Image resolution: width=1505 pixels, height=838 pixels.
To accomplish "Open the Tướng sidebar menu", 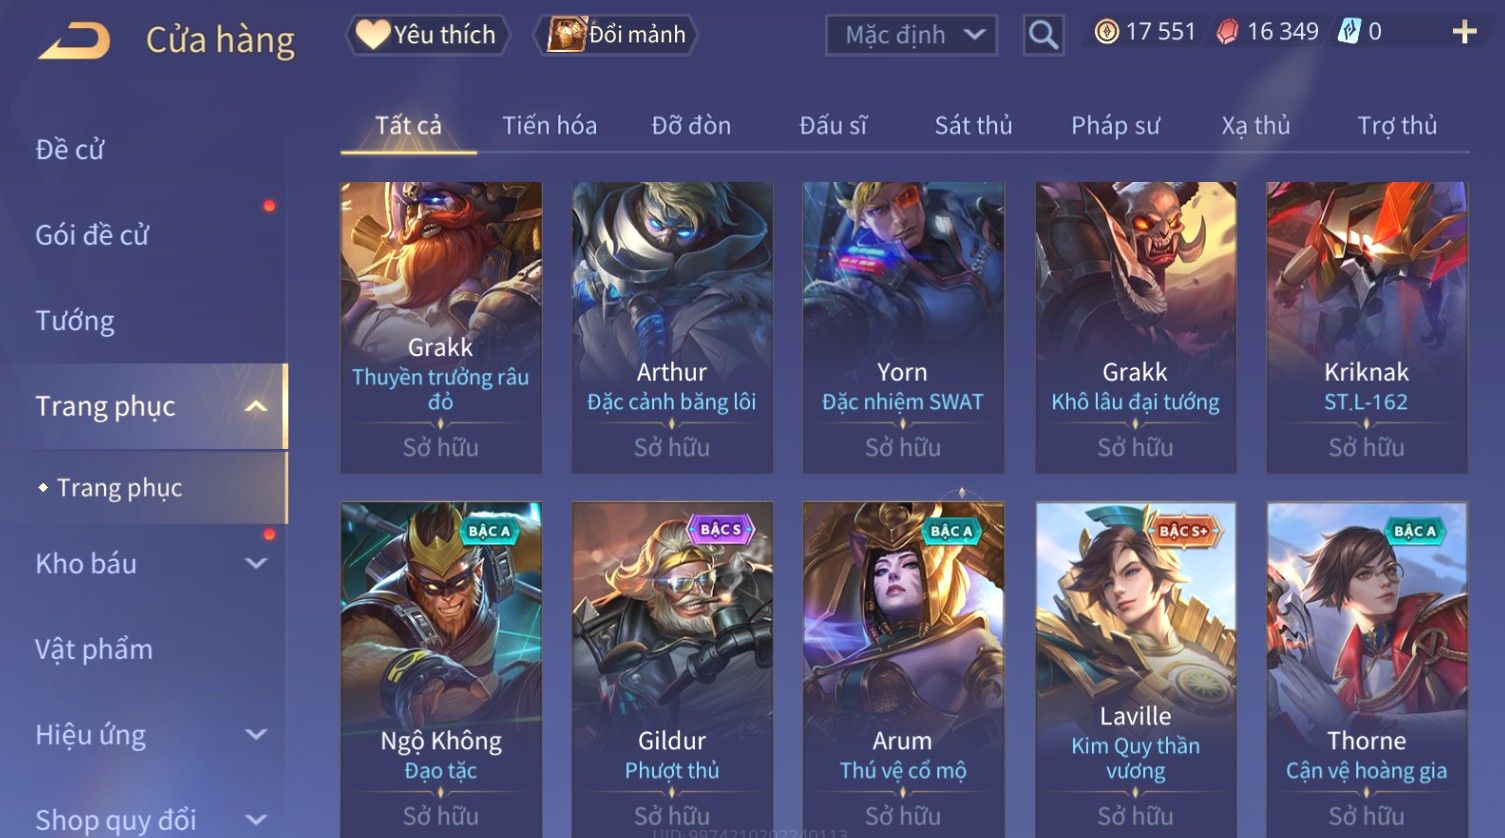I will [75, 321].
